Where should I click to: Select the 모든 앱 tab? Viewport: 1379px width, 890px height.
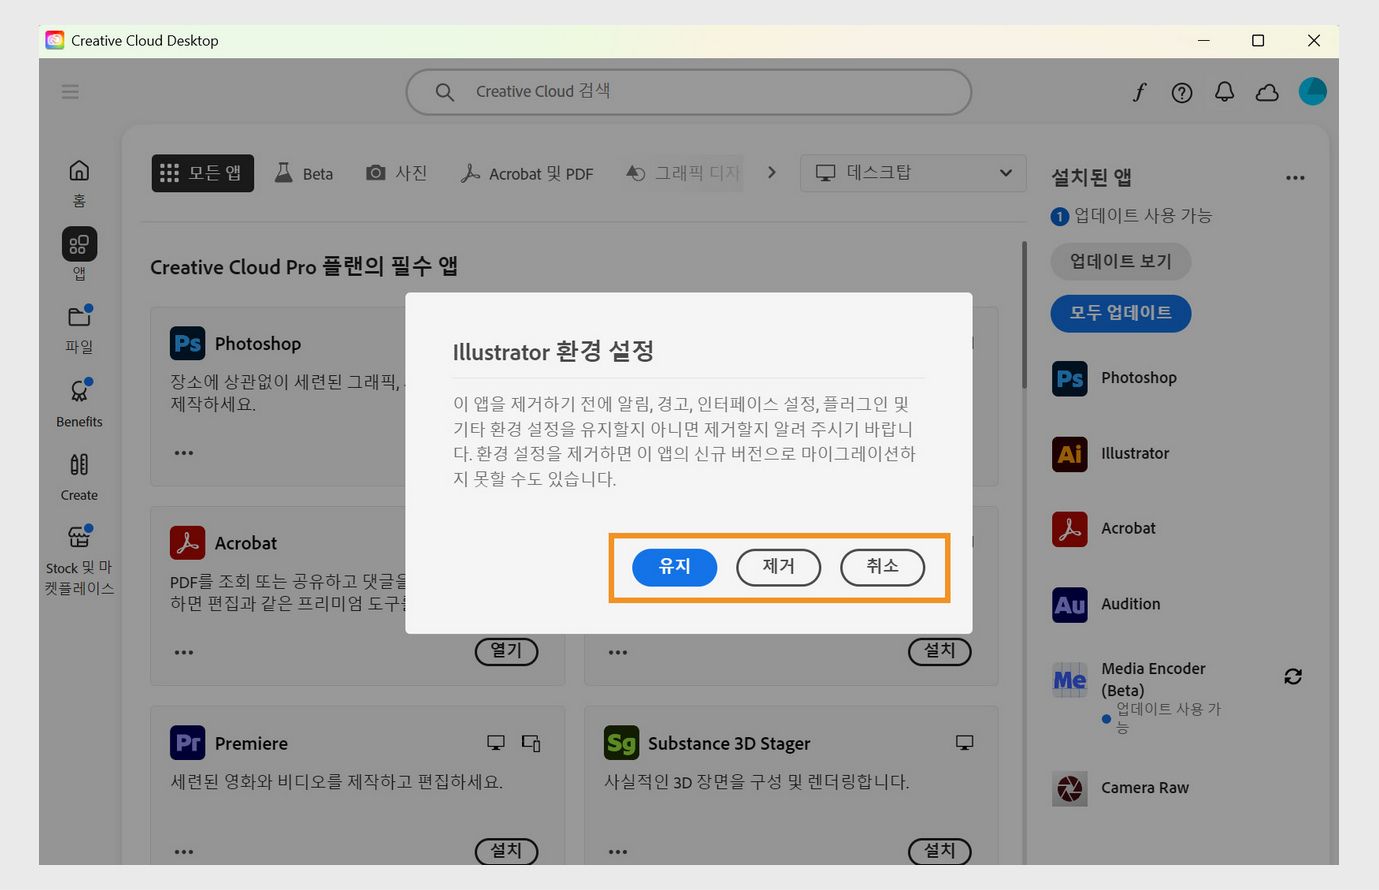[203, 173]
